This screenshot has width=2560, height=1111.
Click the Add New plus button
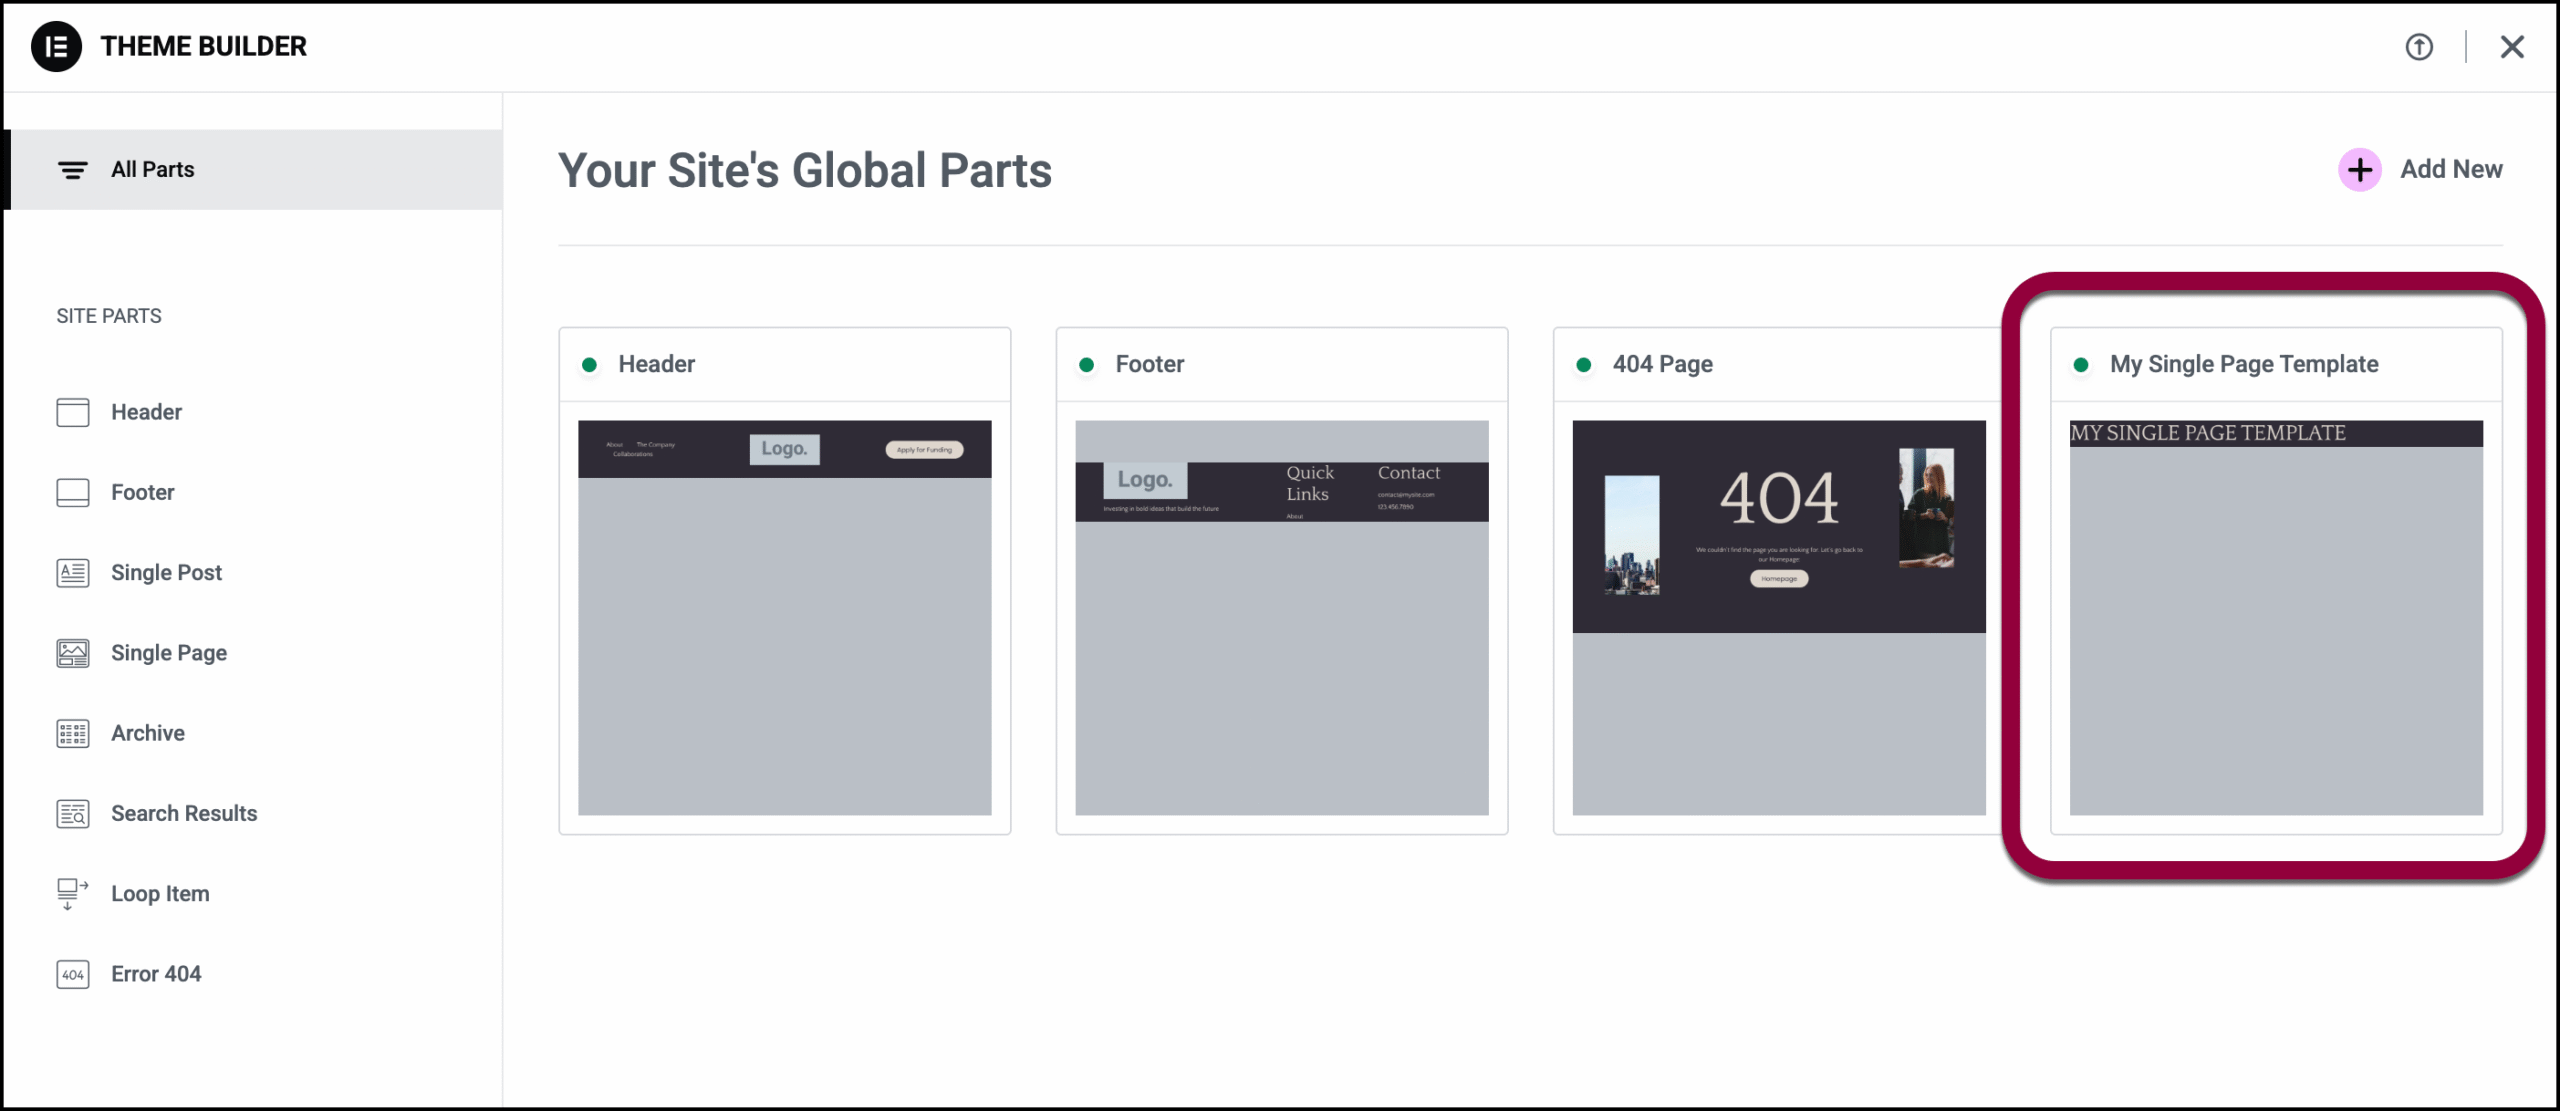click(2359, 170)
